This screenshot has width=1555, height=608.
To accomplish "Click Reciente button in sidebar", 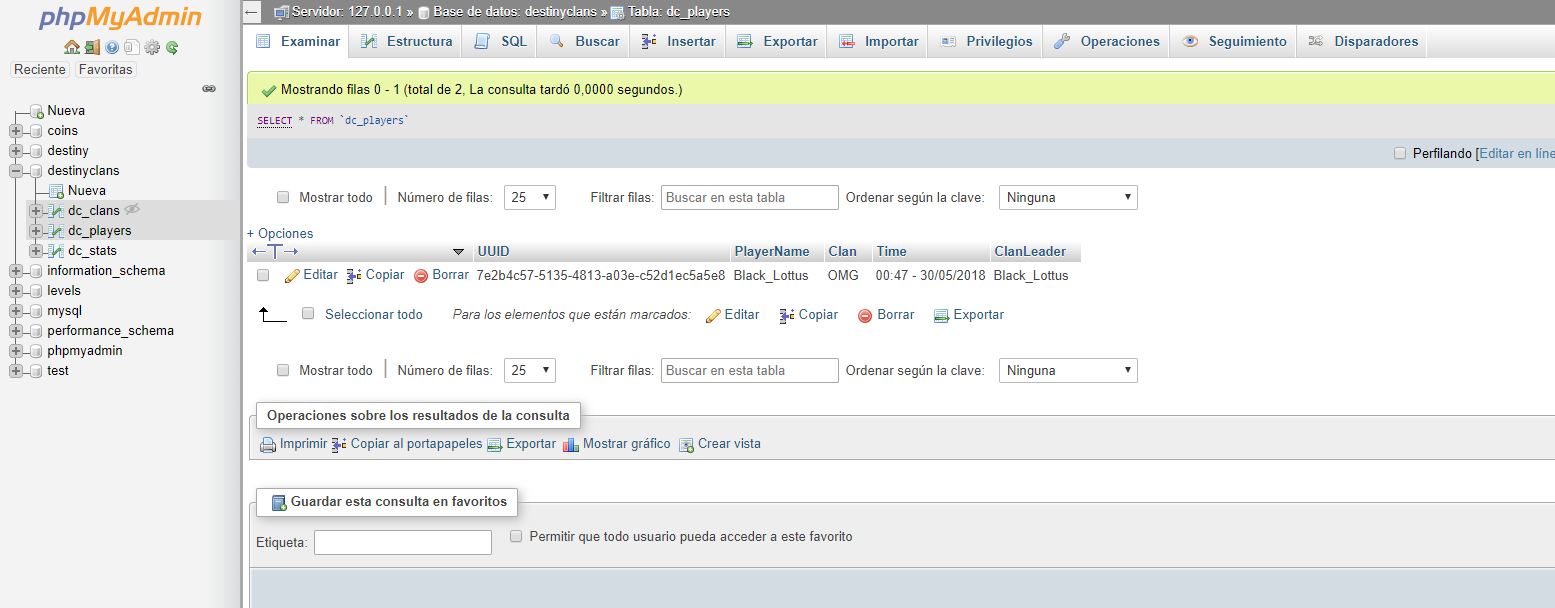I will (x=40, y=70).
